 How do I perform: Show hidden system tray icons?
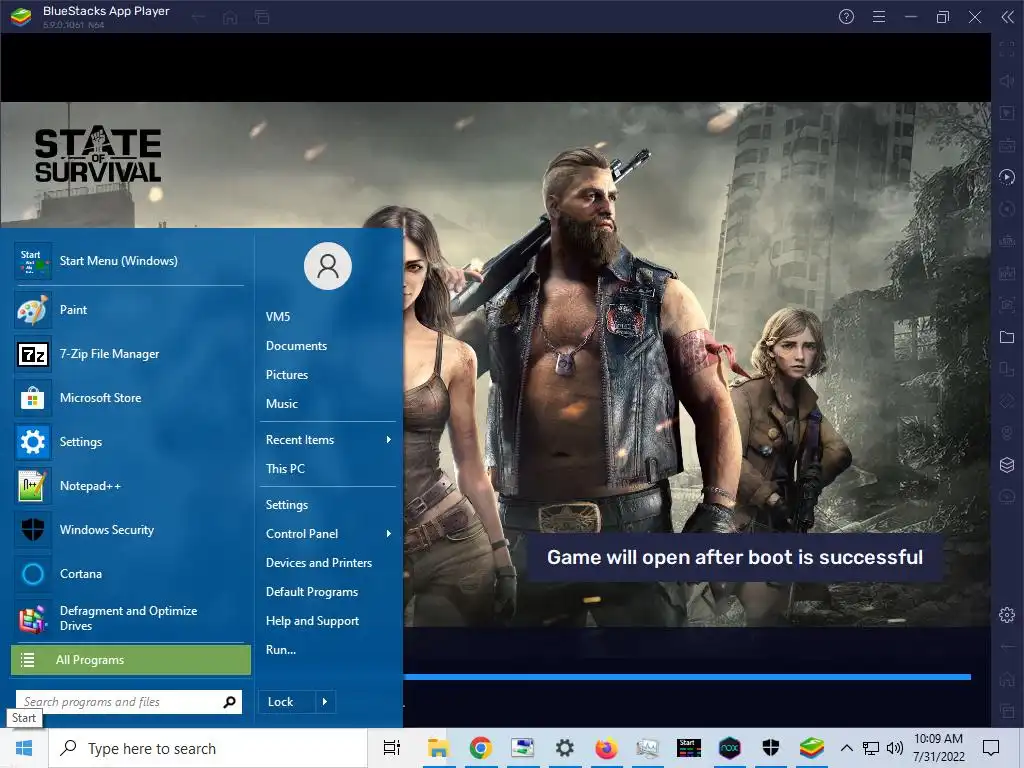click(846, 748)
